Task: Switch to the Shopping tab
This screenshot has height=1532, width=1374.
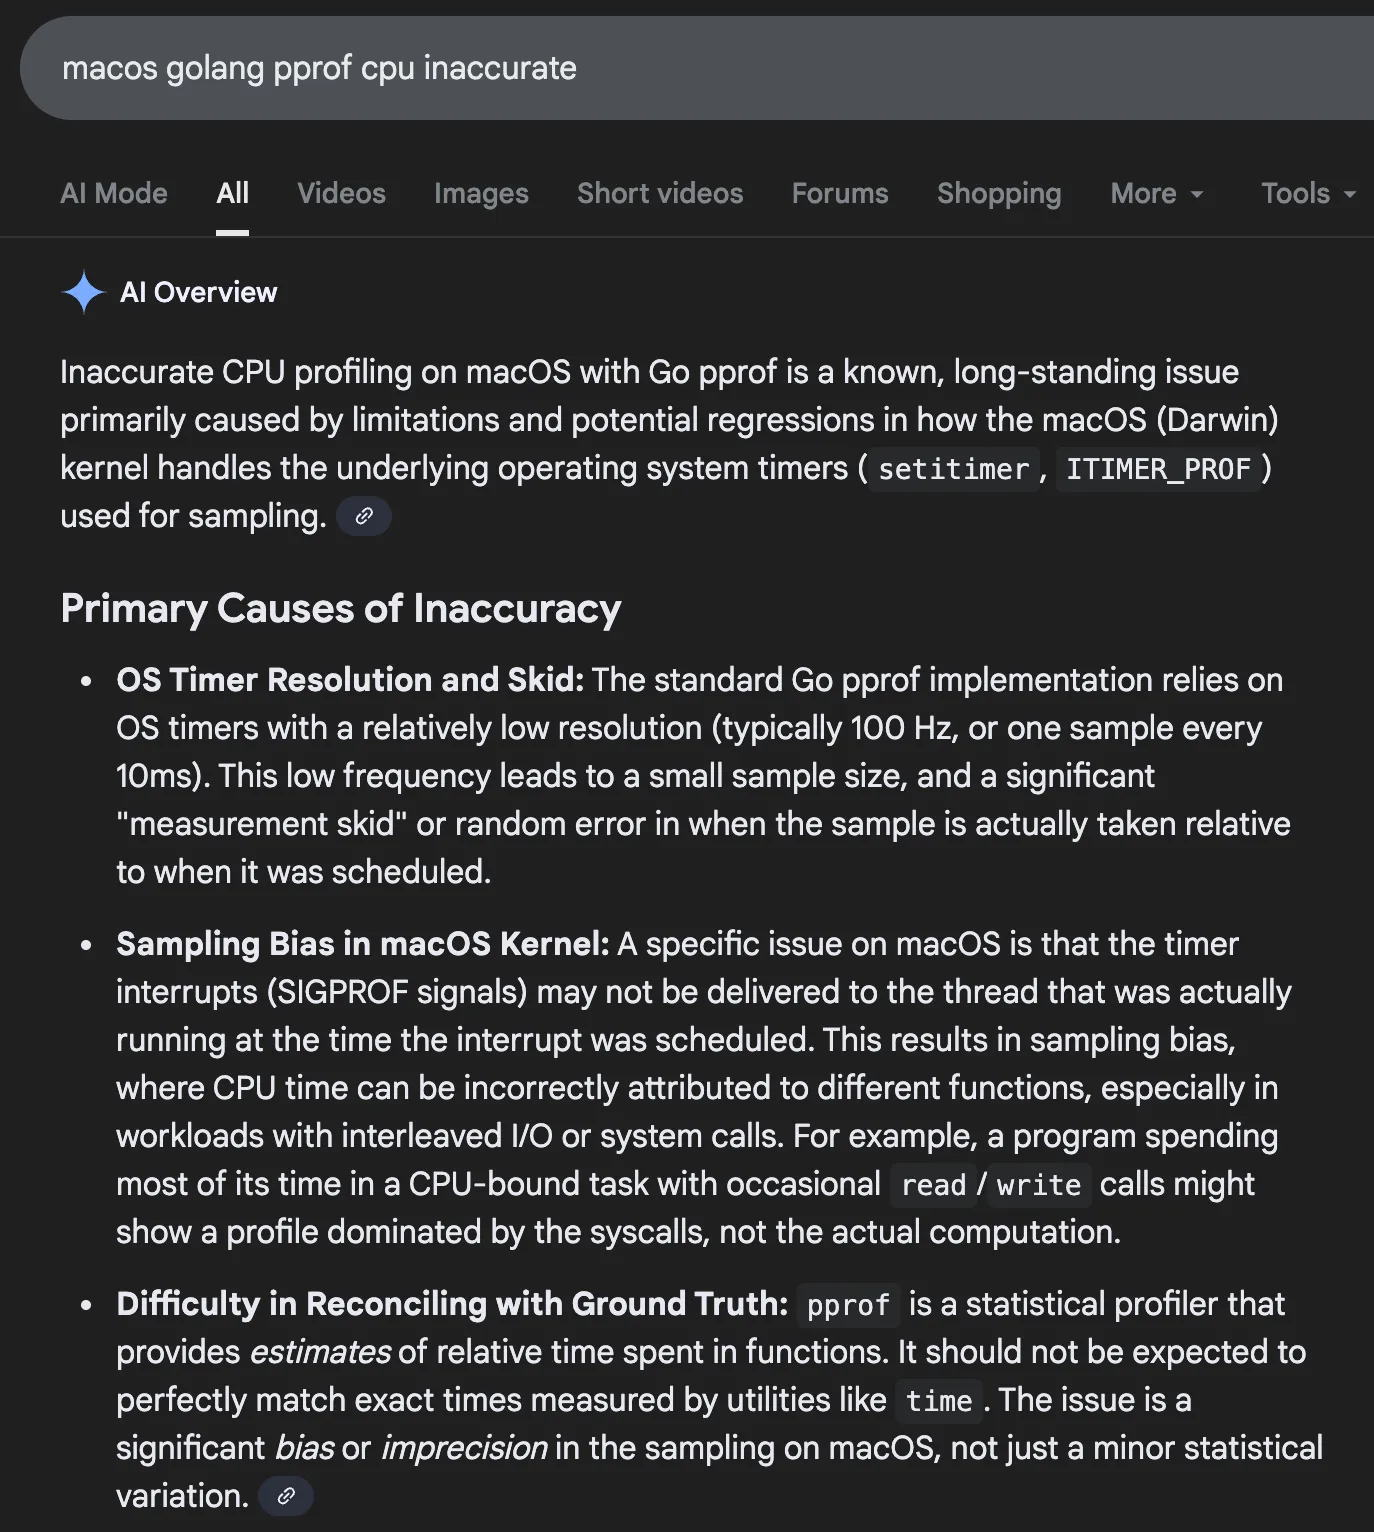Action: 998,193
